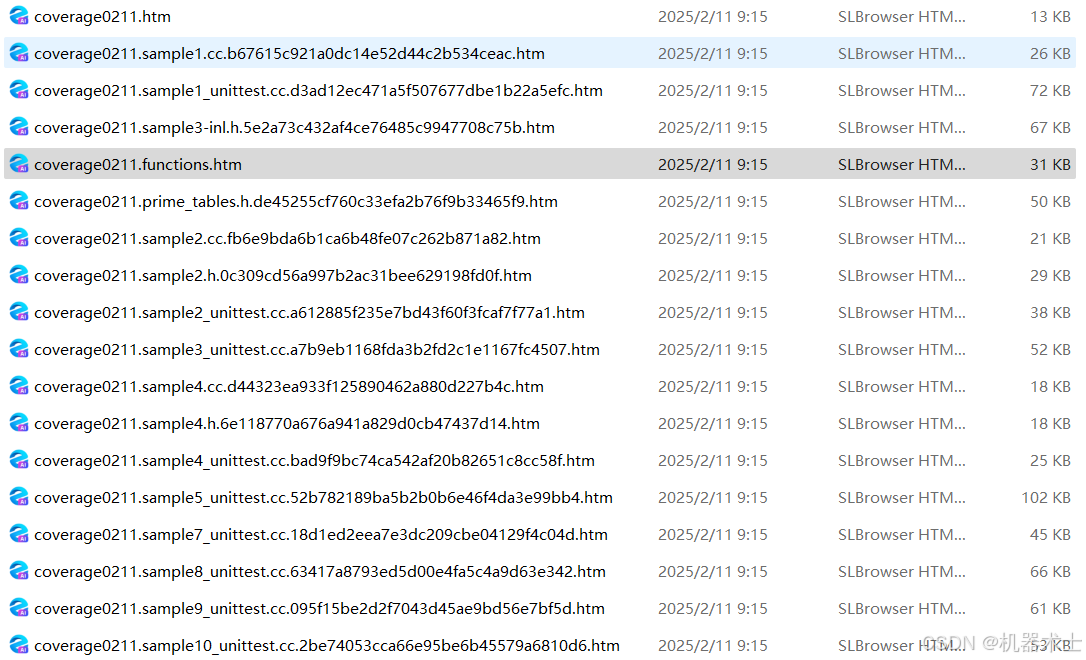The height and width of the screenshot is (660, 1086).
Task: Click the SLBrowser HTML type label for coverage0211.htm
Action: tap(902, 16)
